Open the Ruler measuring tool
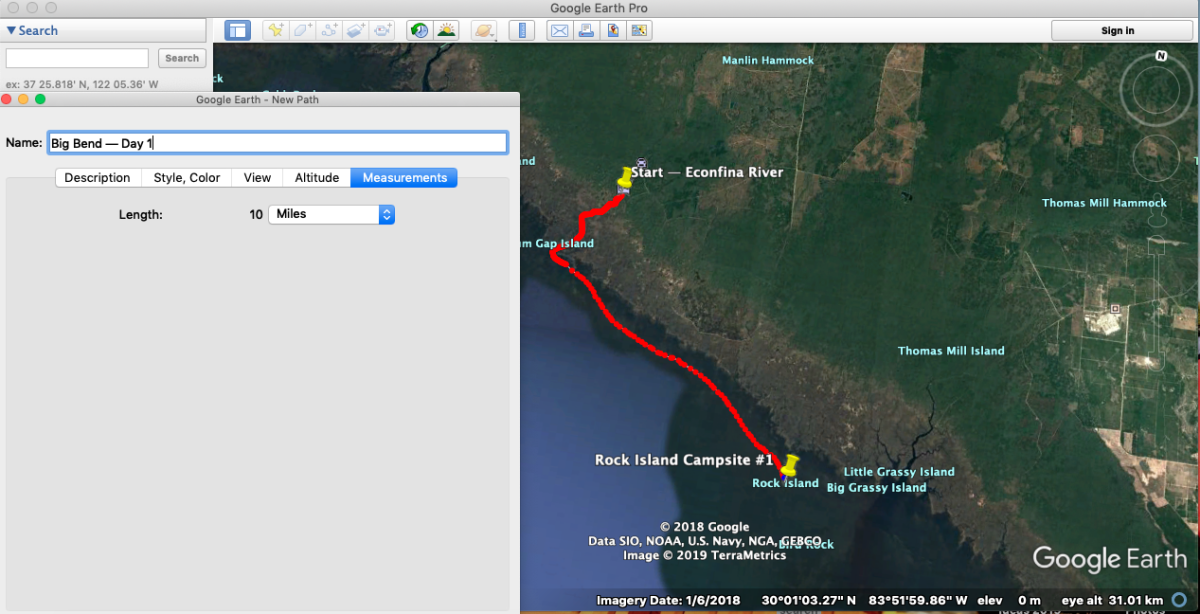Image resolution: width=1200 pixels, height=614 pixels. (521, 31)
